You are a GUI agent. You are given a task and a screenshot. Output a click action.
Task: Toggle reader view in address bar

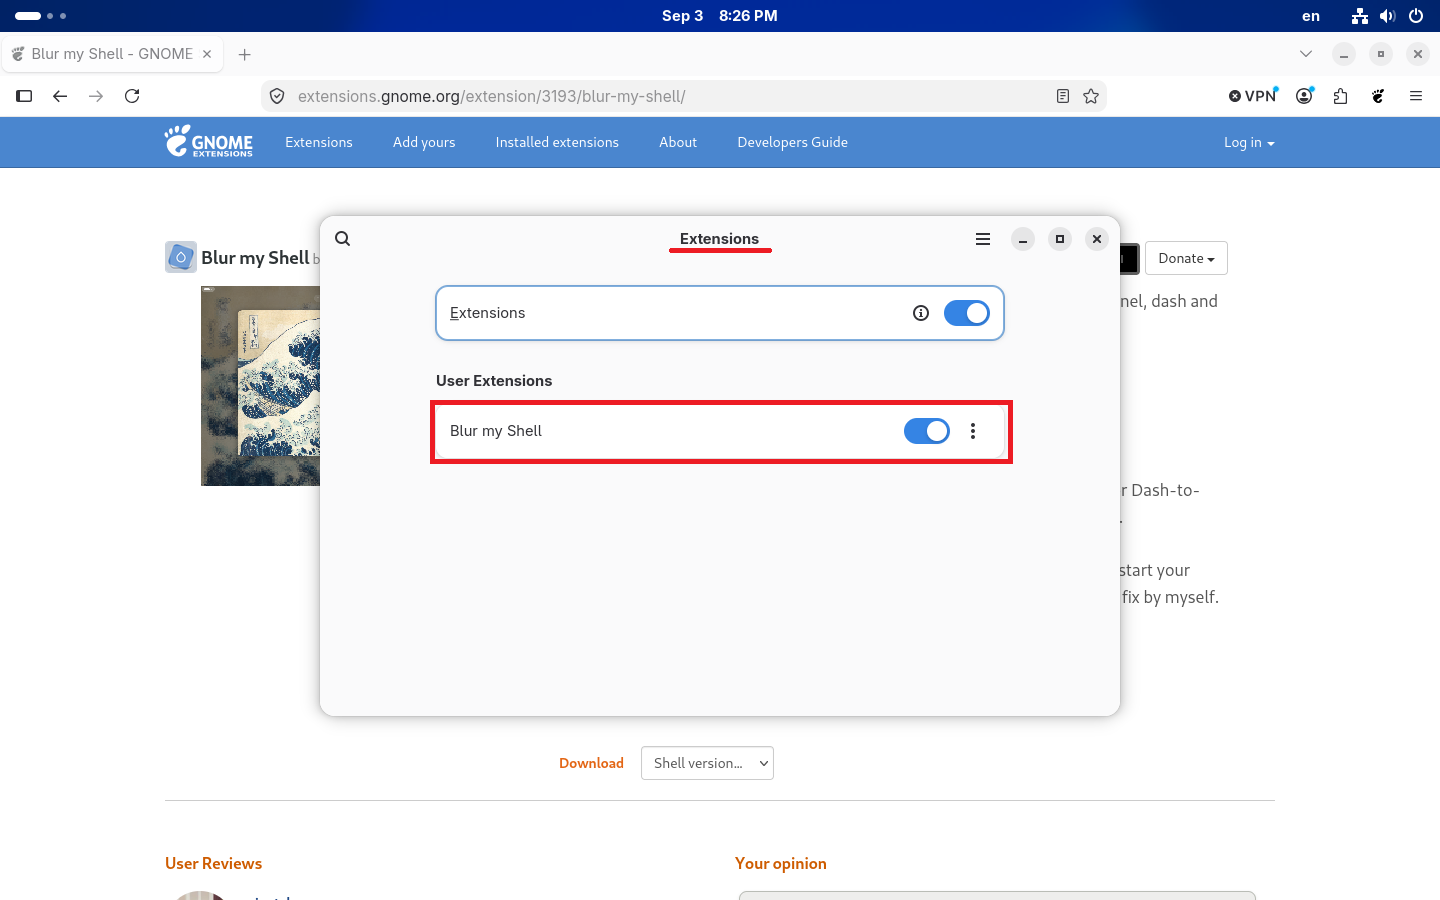point(1063,96)
